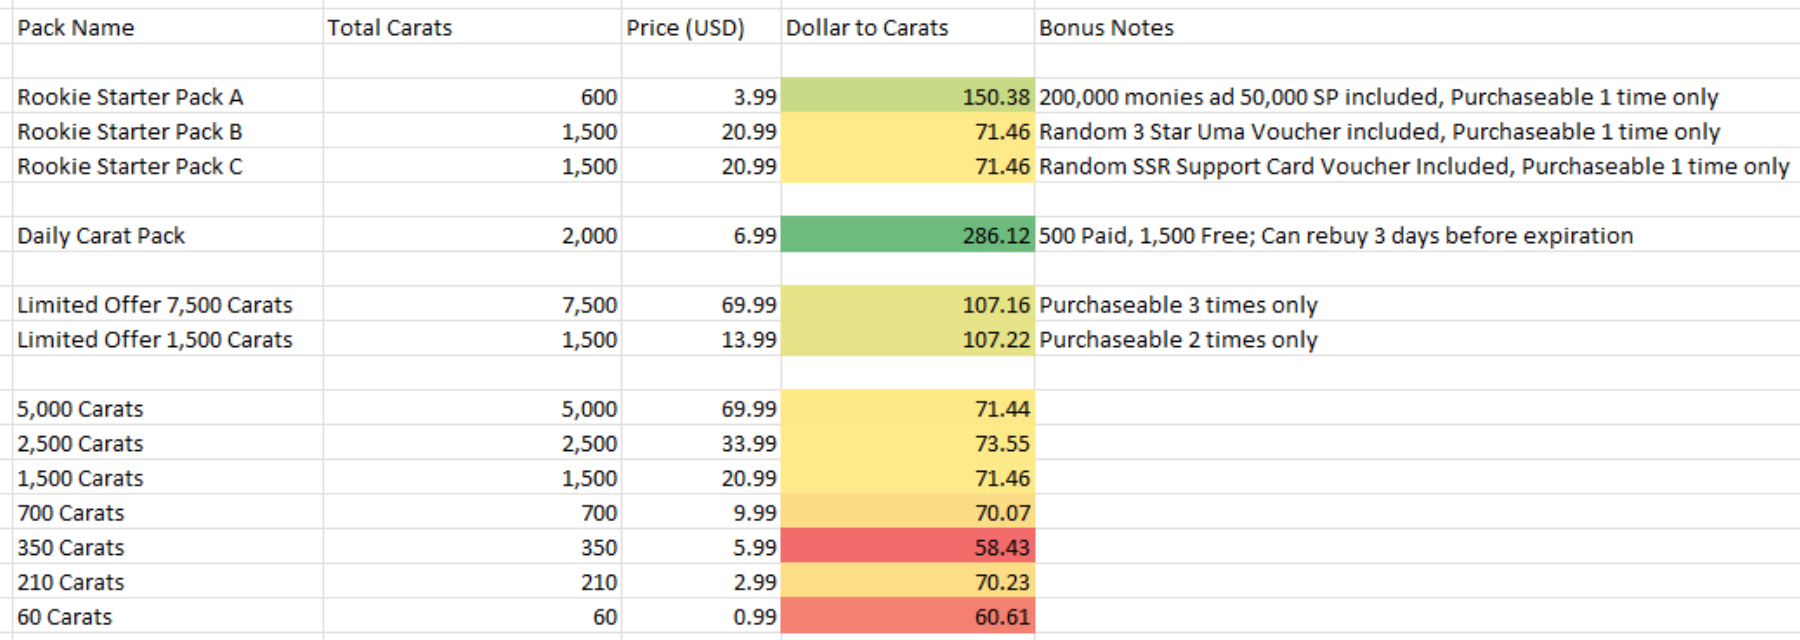Screen dimensions: 1800x640
Task: Click the Bonus Notes header cell
Action: (1417, 27)
